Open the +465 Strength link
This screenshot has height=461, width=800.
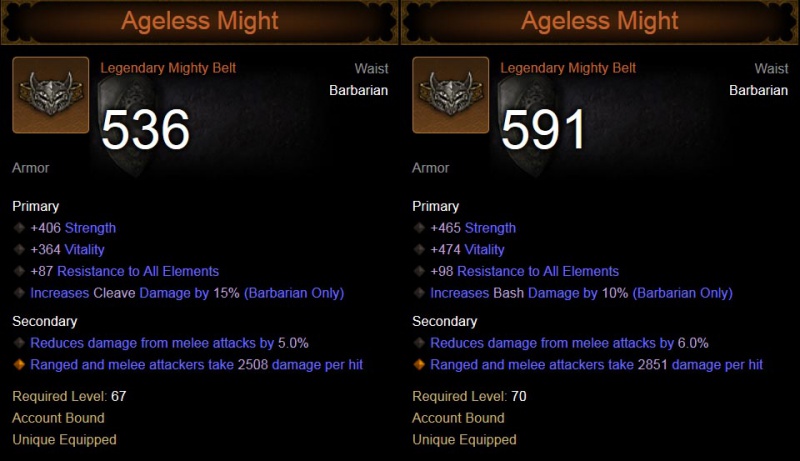(x=473, y=228)
